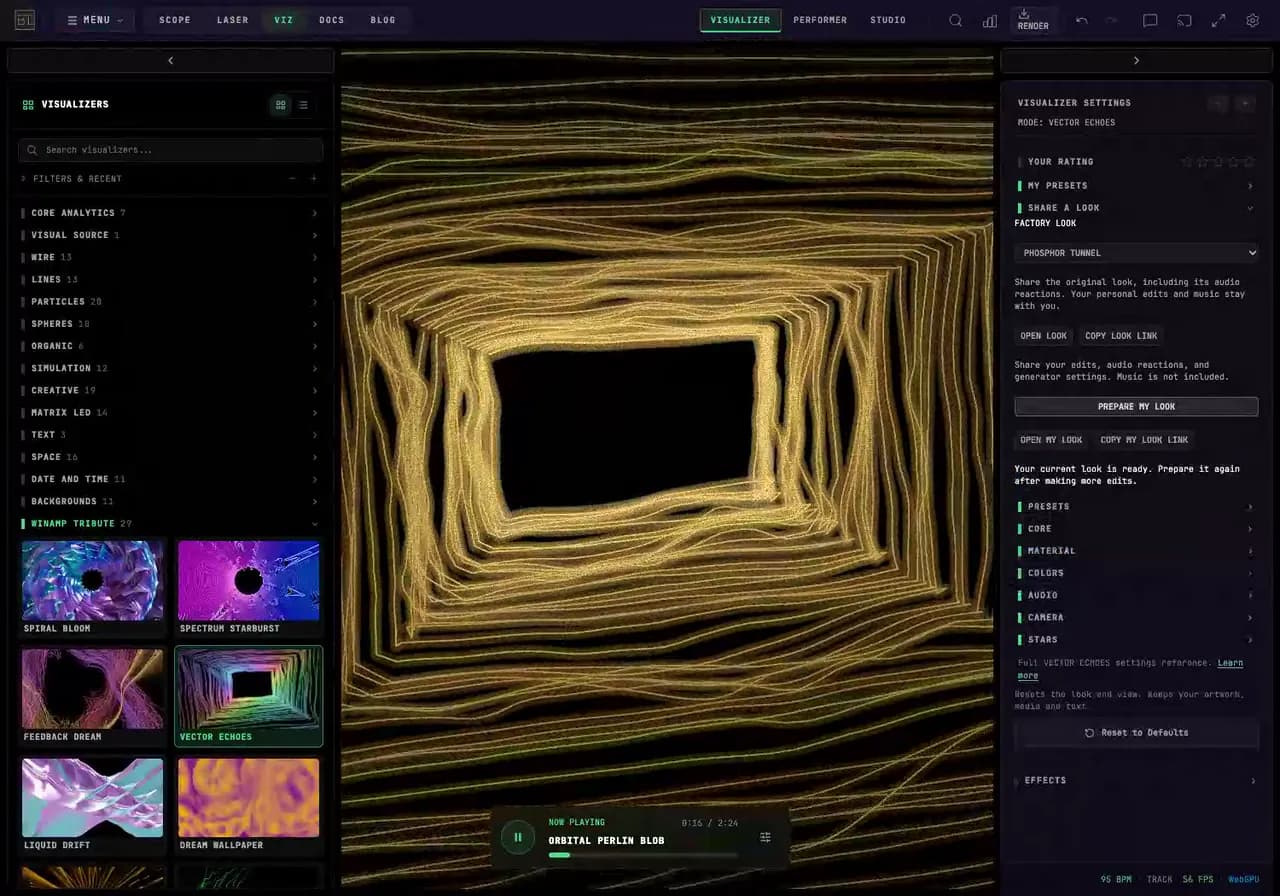Open the bar-chart stats icon
Viewport: 1280px width, 896px height.
tap(990, 20)
